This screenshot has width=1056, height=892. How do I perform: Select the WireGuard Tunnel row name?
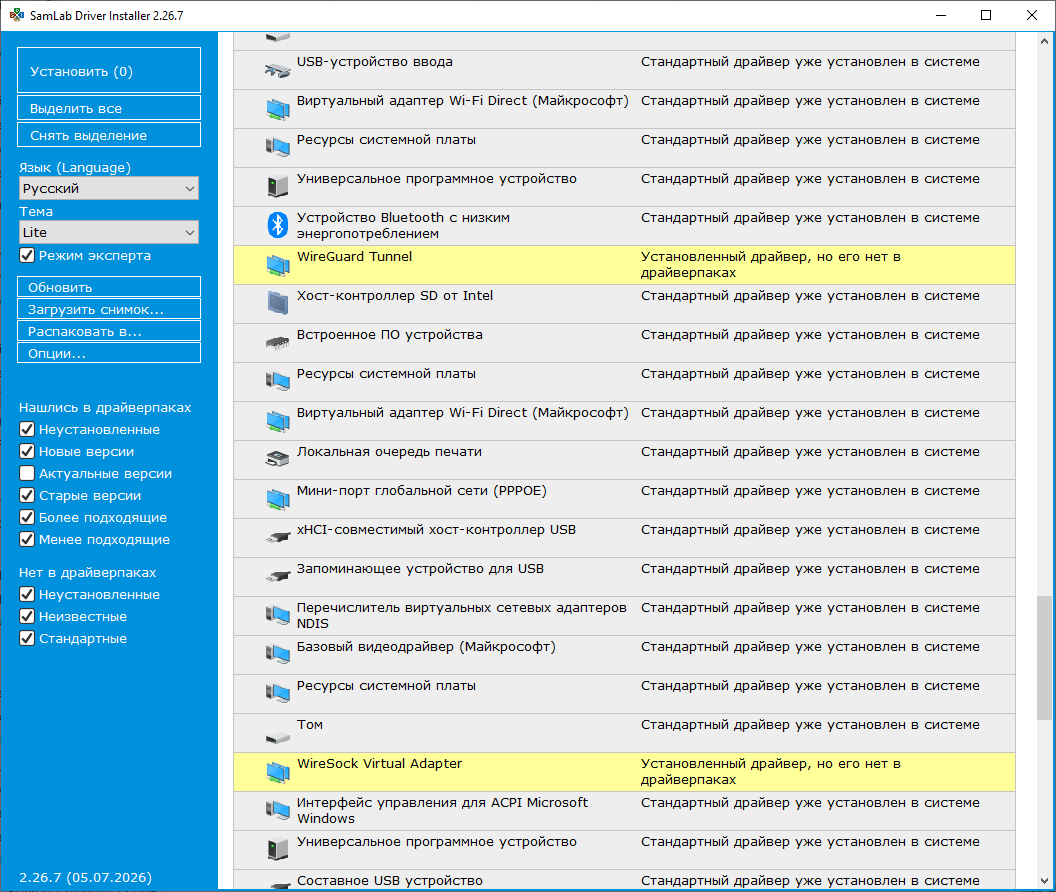pyautogui.click(x=354, y=257)
